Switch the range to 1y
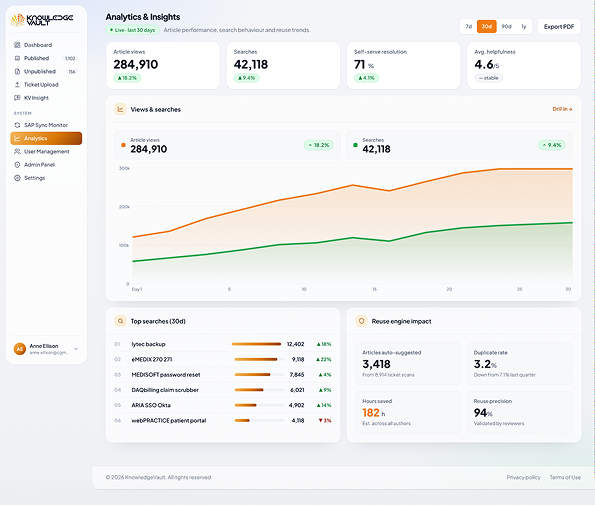 (524, 27)
